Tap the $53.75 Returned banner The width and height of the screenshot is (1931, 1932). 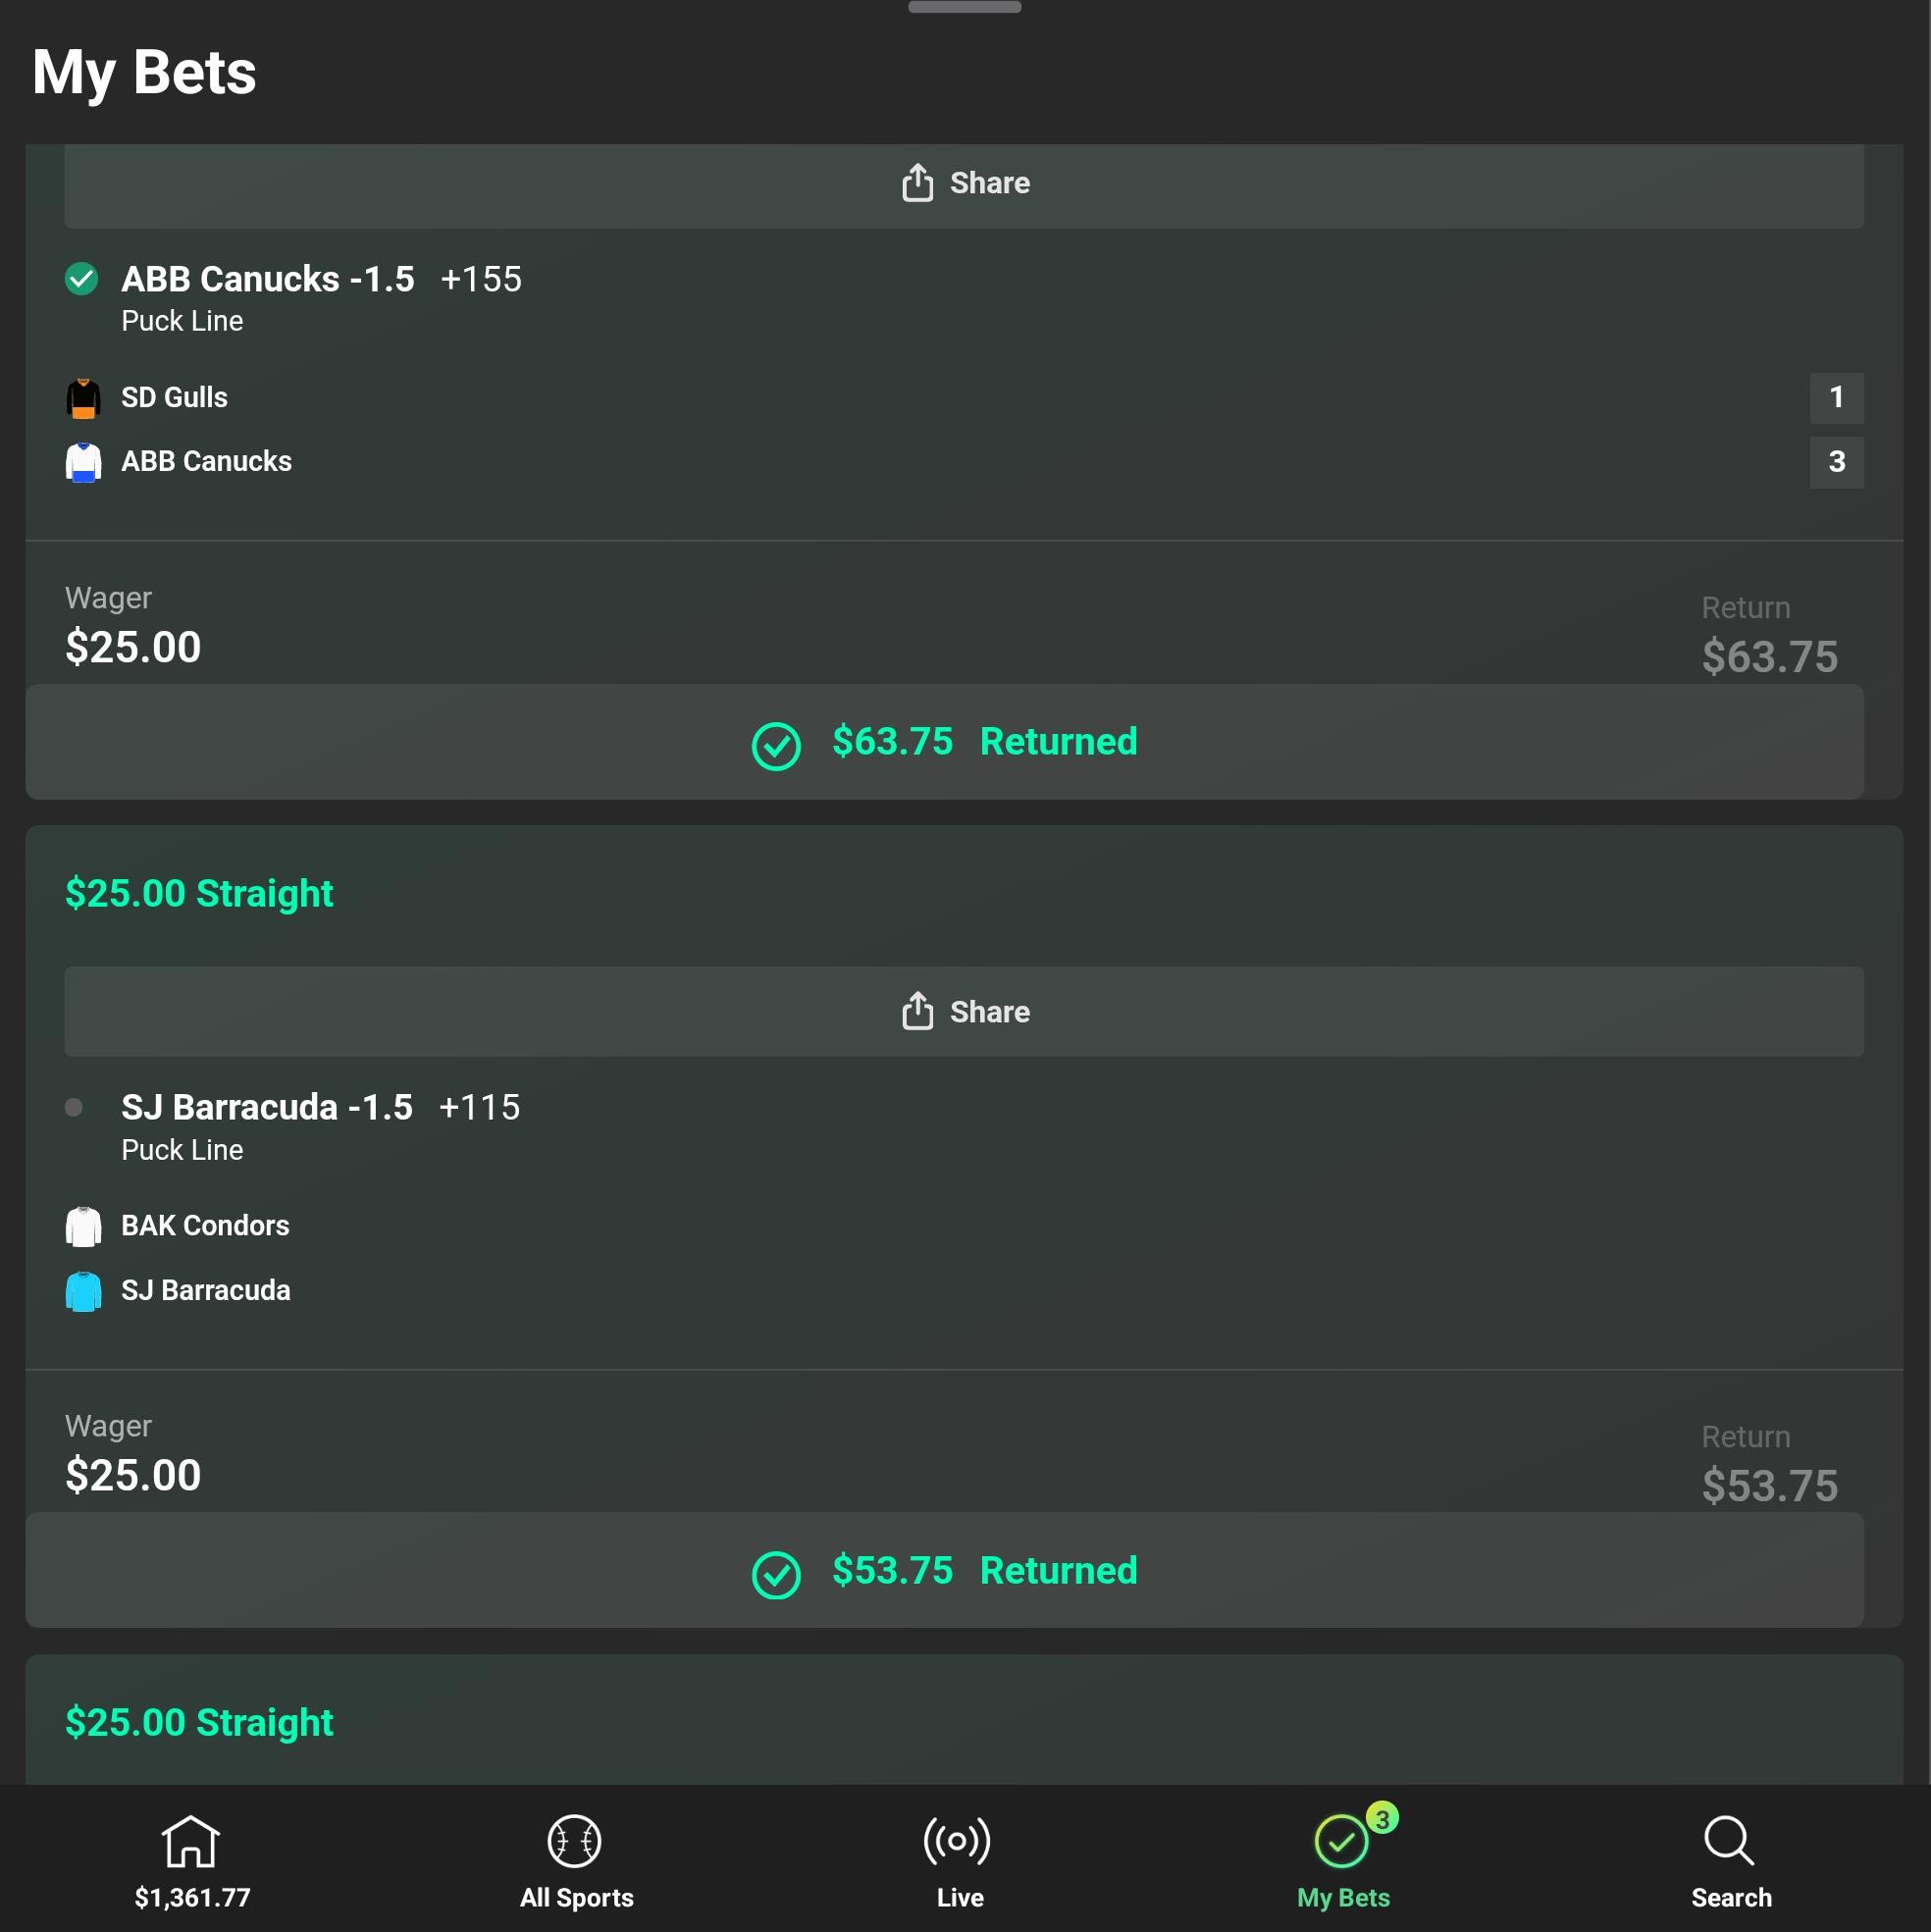coord(944,1570)
